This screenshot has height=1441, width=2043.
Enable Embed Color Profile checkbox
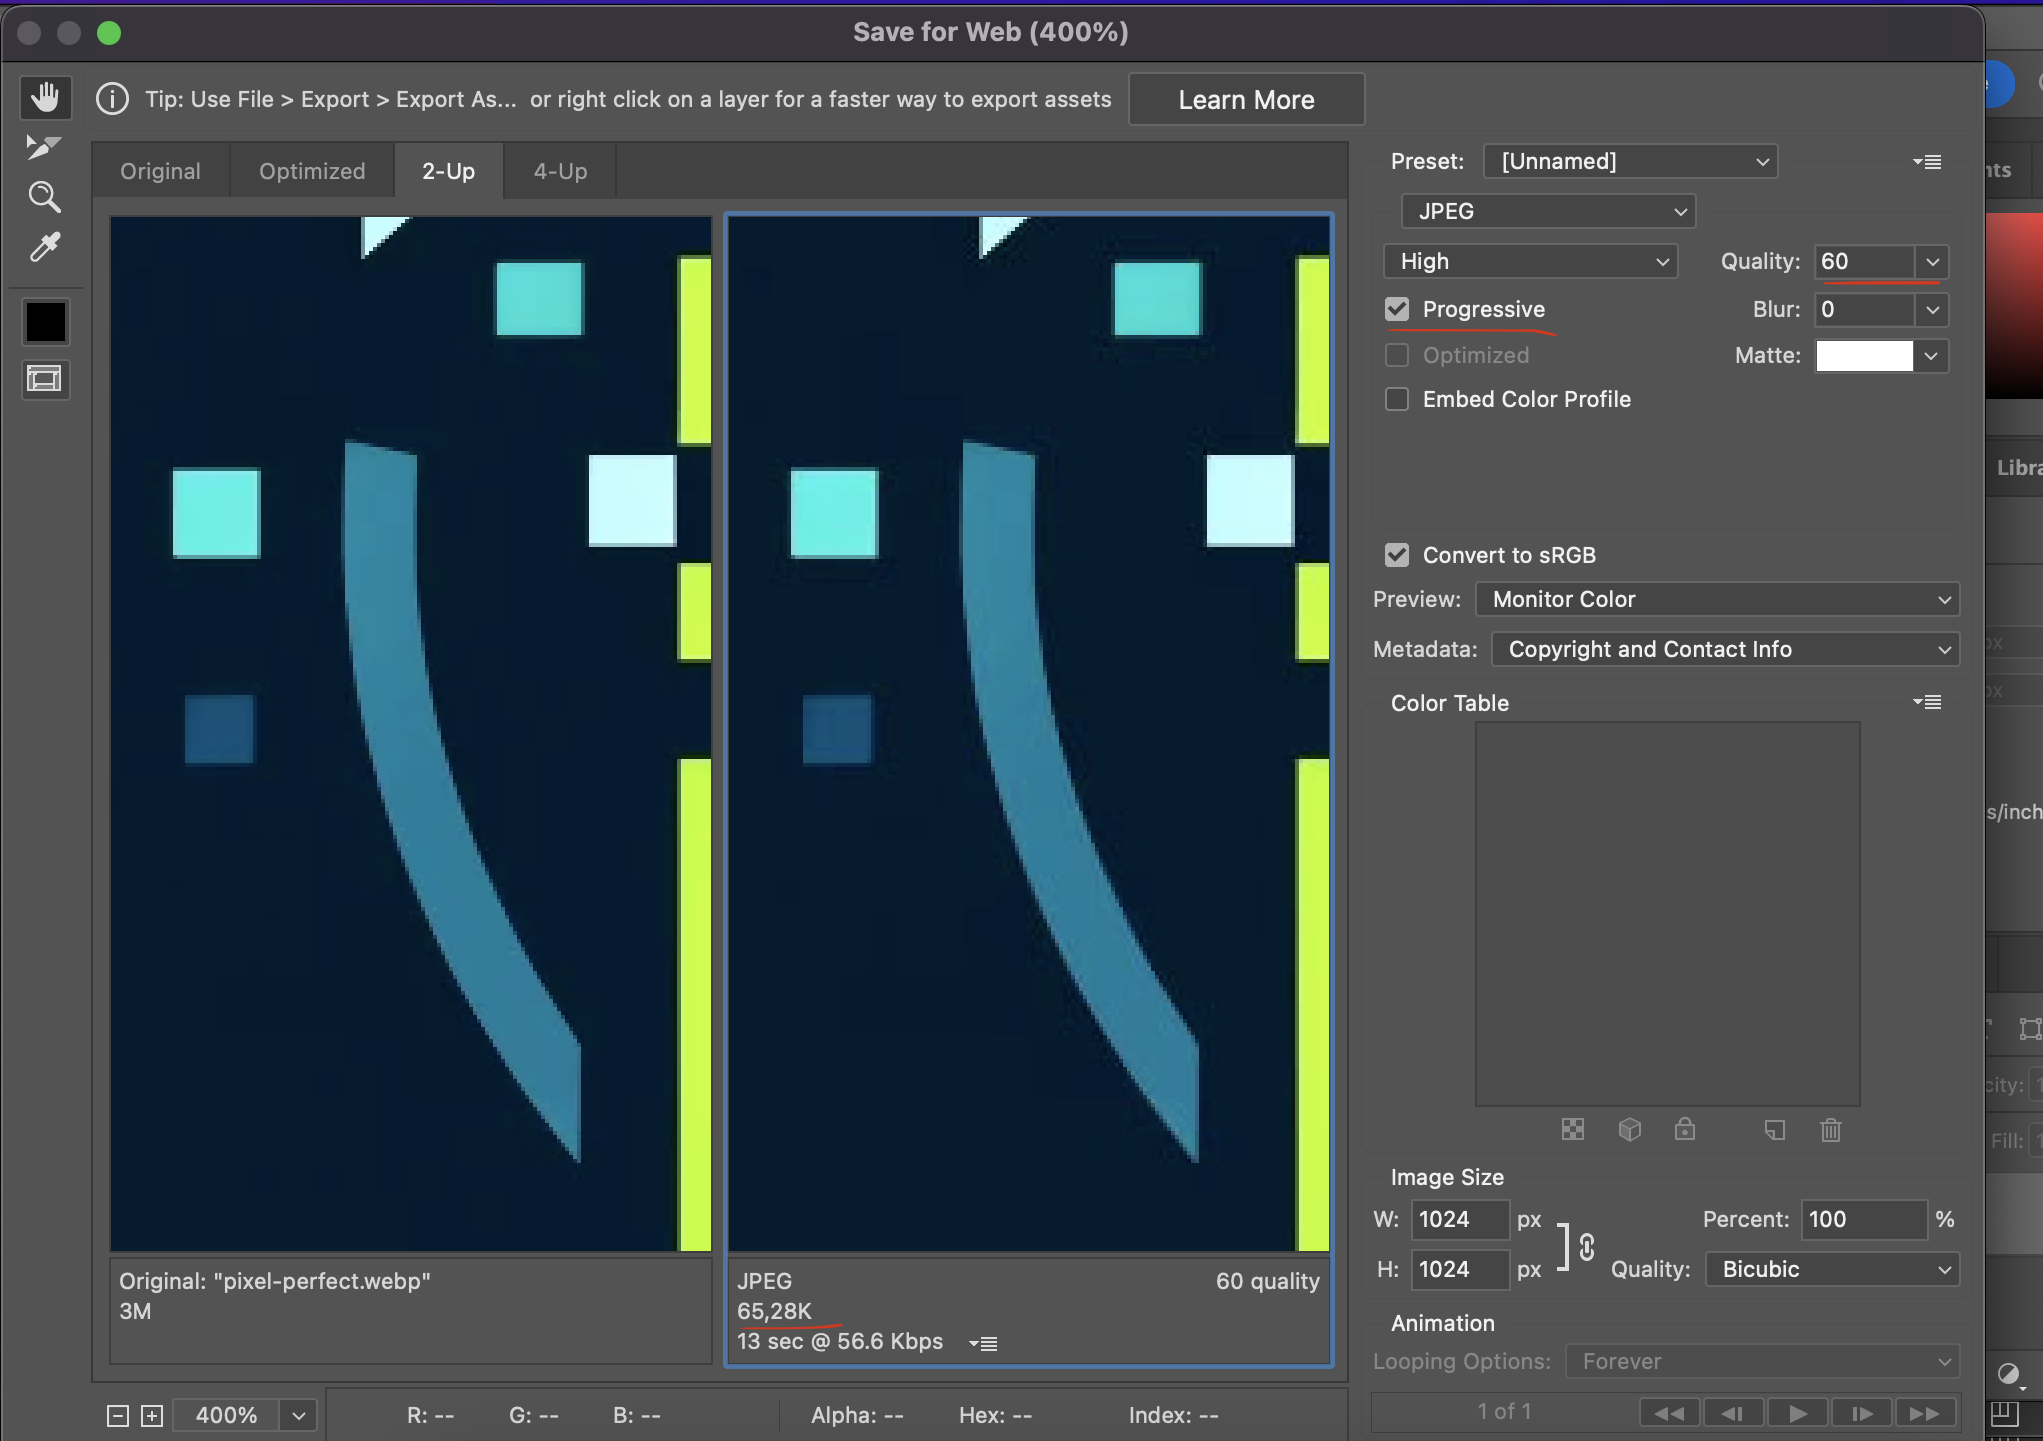coord(1397,399)
